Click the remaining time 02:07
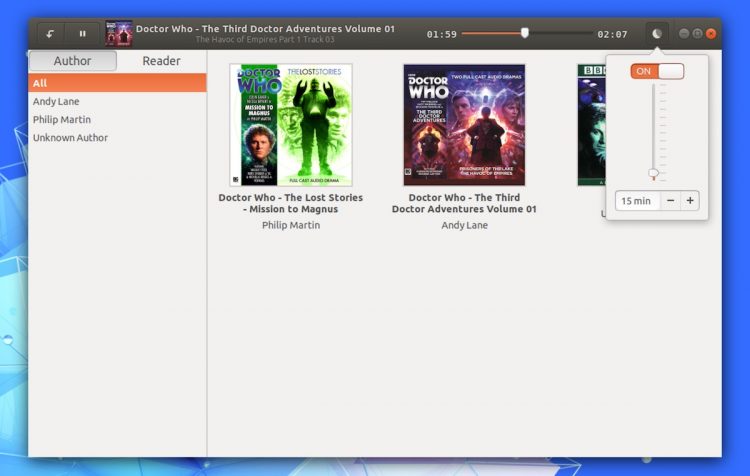 612,34
